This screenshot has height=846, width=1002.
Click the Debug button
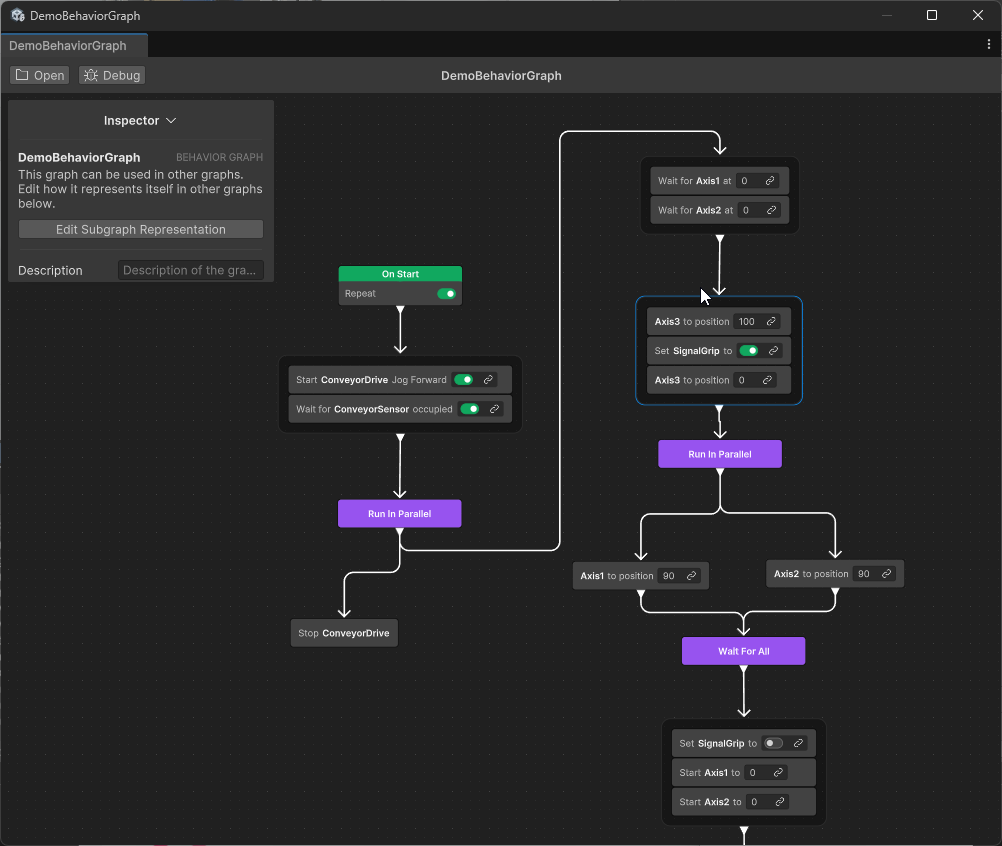tap(112, 76)
